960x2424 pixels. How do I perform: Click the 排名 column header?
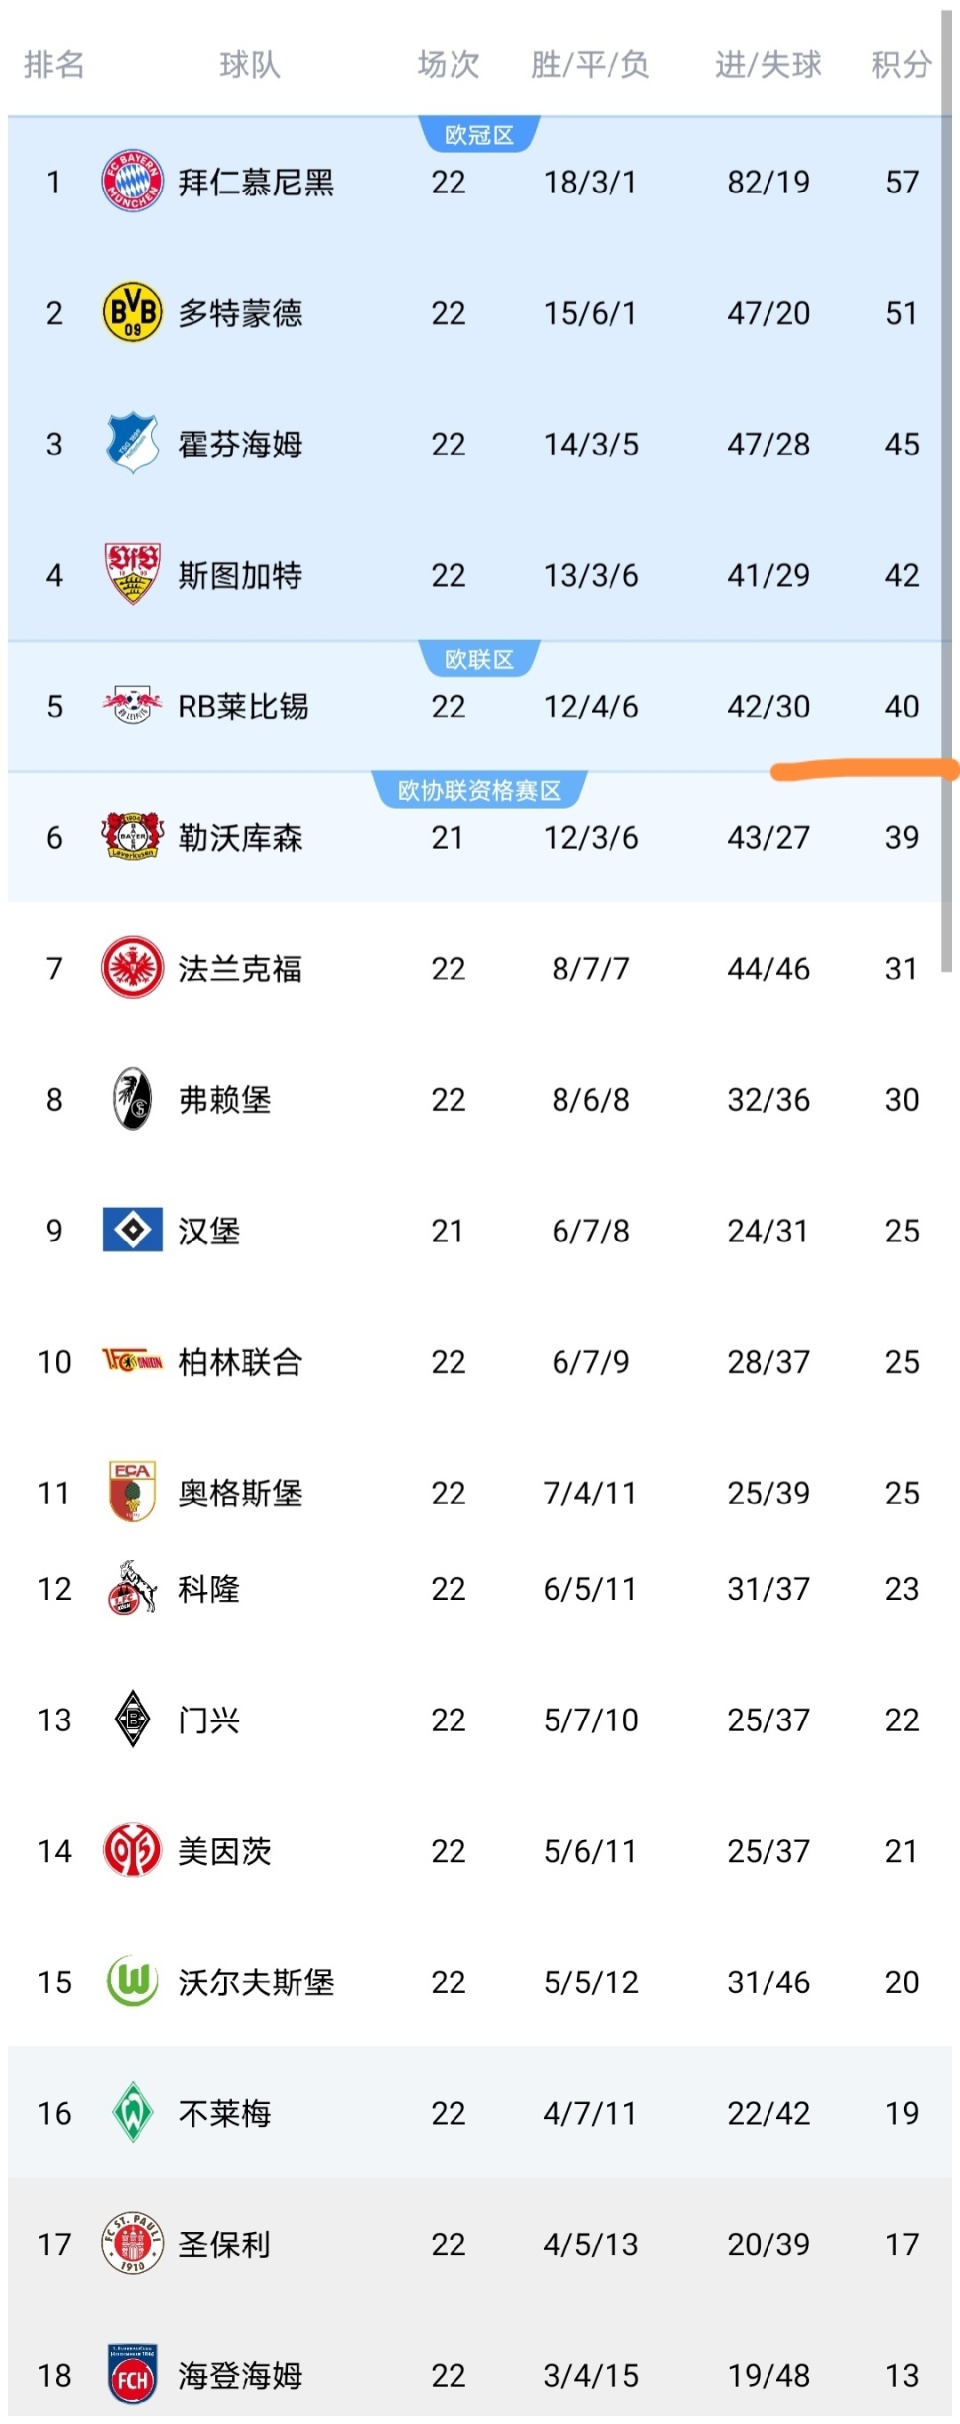[54, 65]
